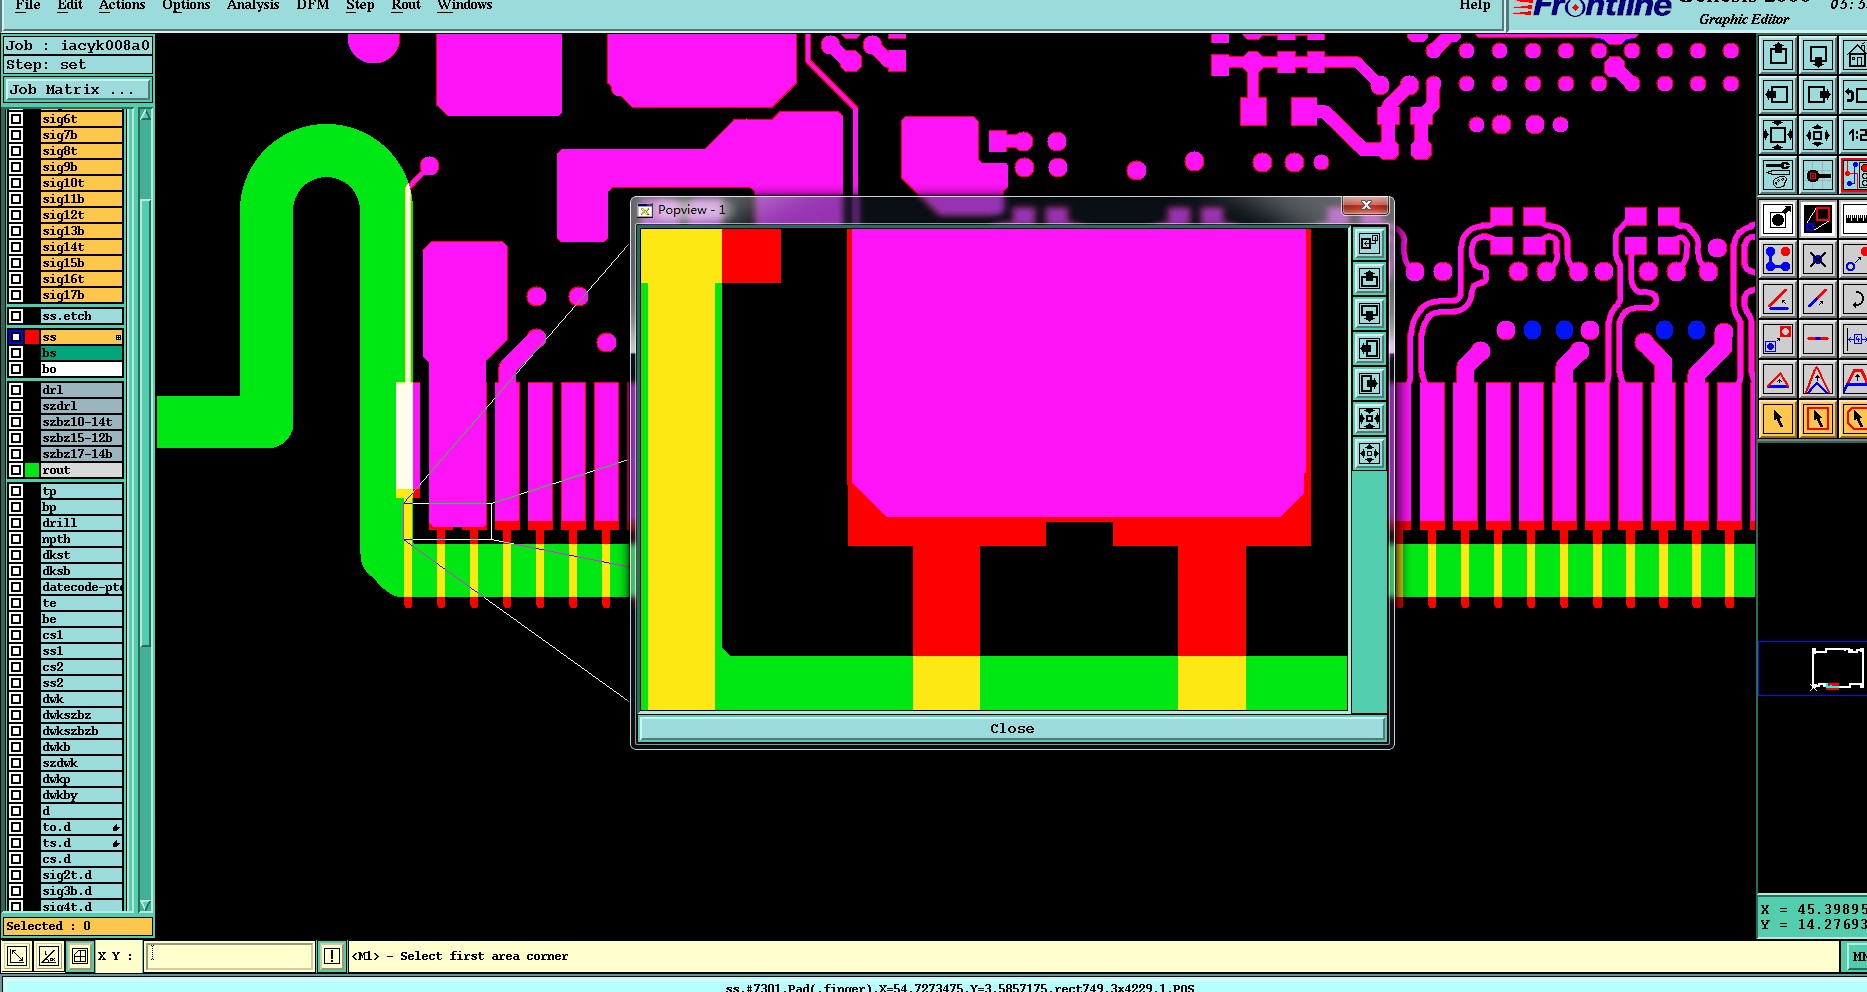1867x992 pixels.
Task: Click Popview detach window icon
Action: [1369, 243]
